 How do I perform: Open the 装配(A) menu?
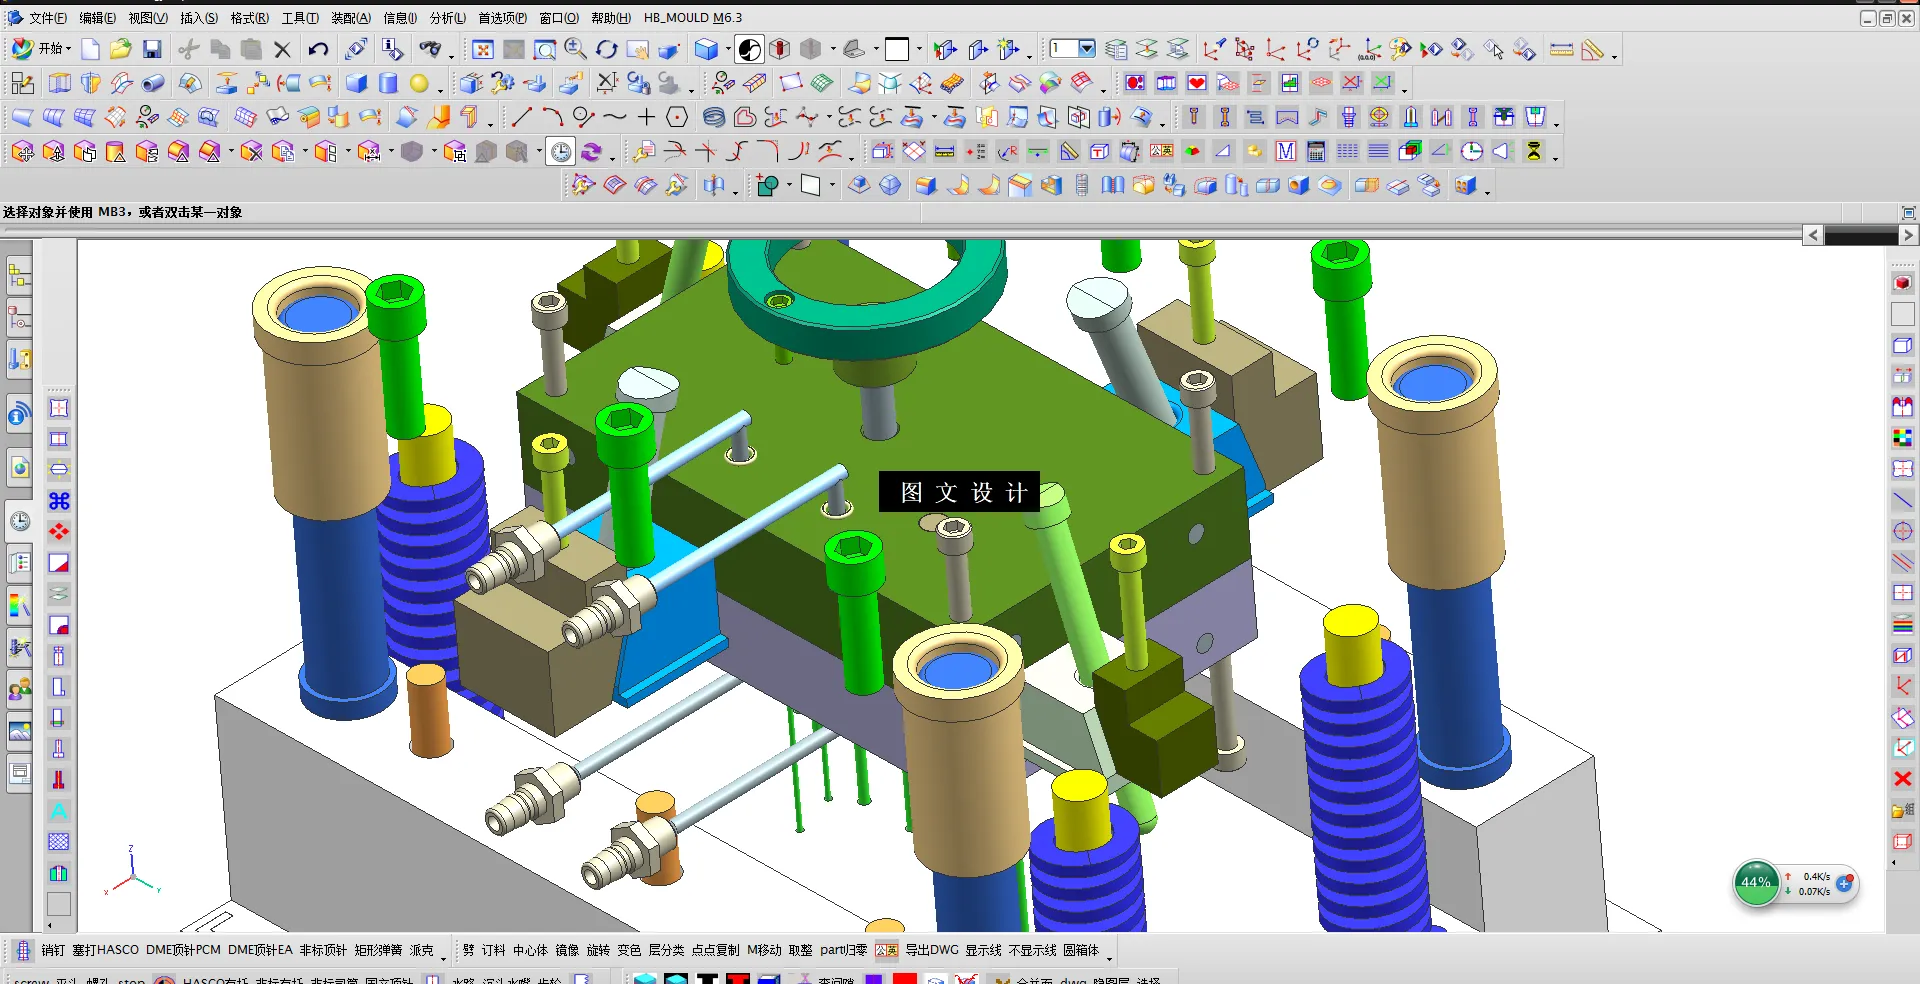pos(351,18)
